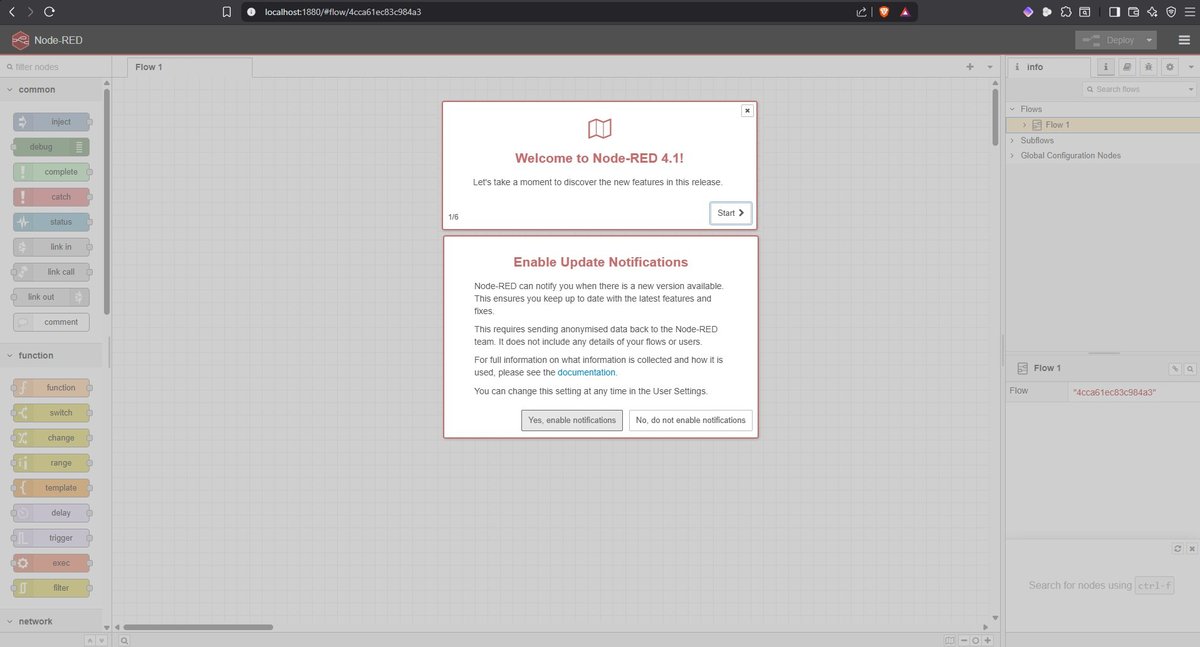Refresh the tips box
Viewport: 1200px width, 647px height.
1178,549
